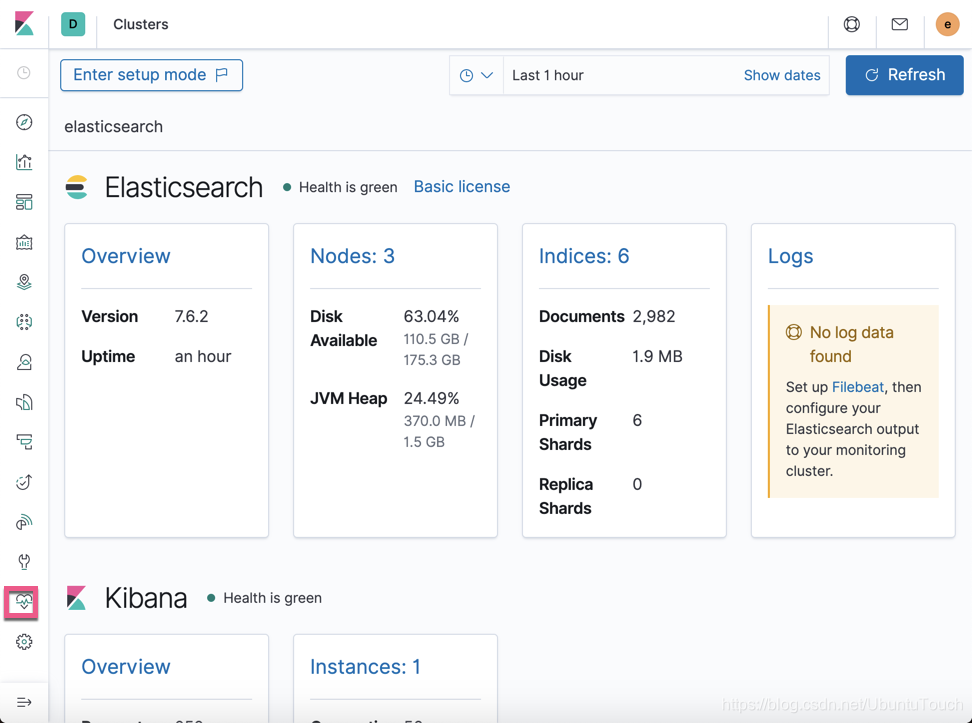Open Logs icon in sidebar
Image resolution: width=972 pixels, height=723 pixels.
point(24,402)
